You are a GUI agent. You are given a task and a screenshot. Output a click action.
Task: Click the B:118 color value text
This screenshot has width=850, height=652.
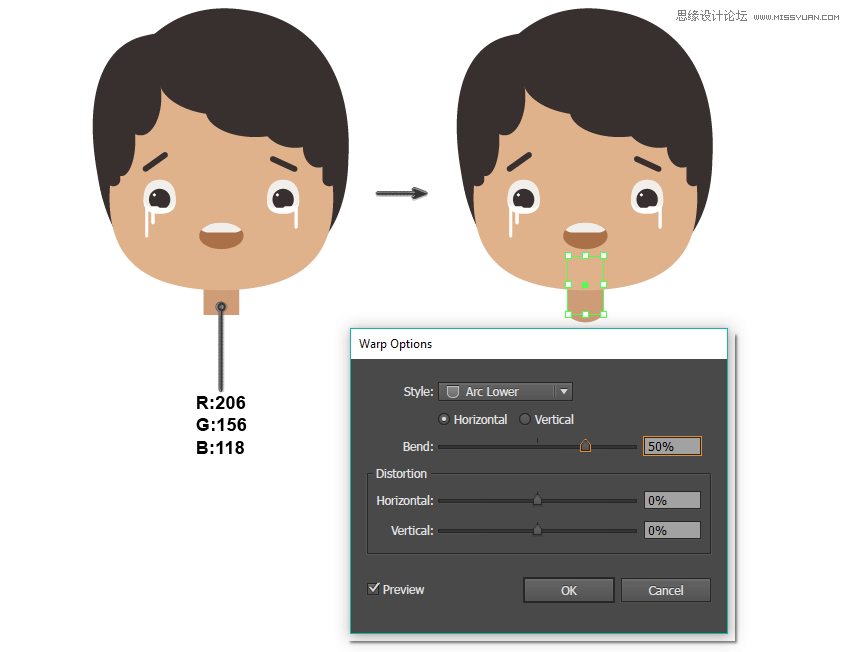coord(220,448)
